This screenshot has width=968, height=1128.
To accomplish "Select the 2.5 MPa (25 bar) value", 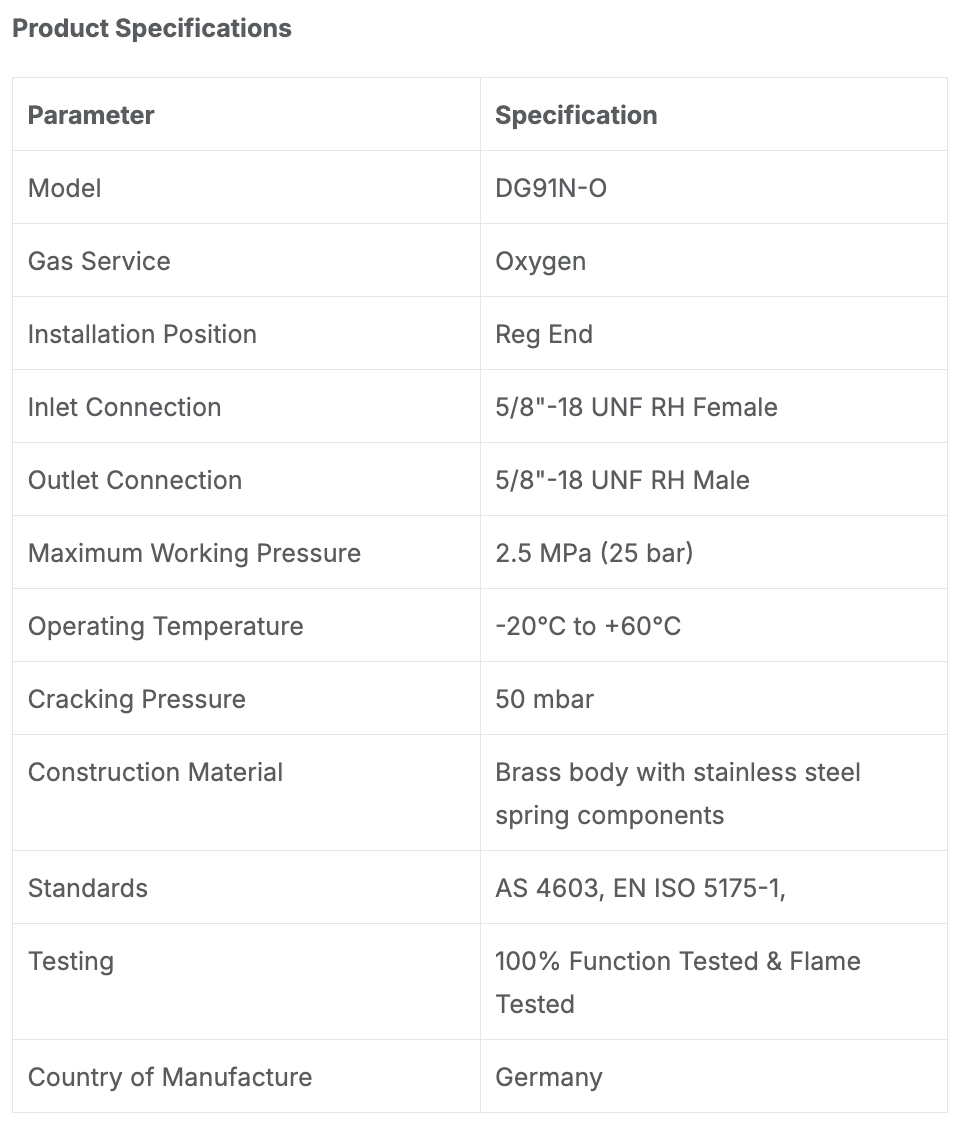I will [x=594, y=553].
